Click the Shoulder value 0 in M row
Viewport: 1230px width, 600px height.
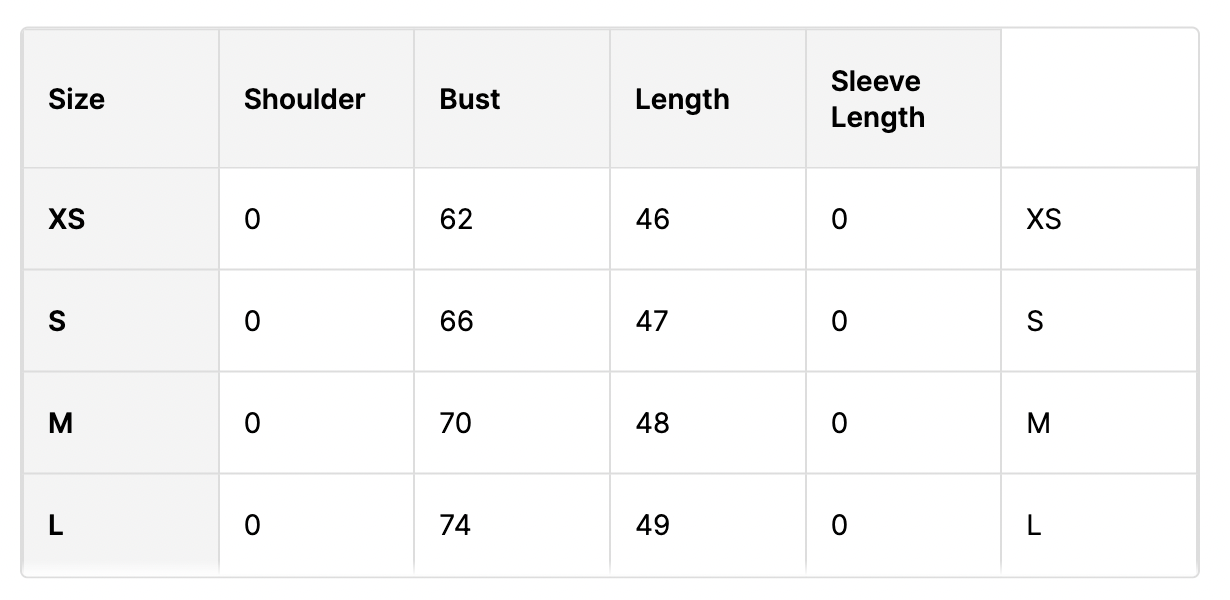252,423
